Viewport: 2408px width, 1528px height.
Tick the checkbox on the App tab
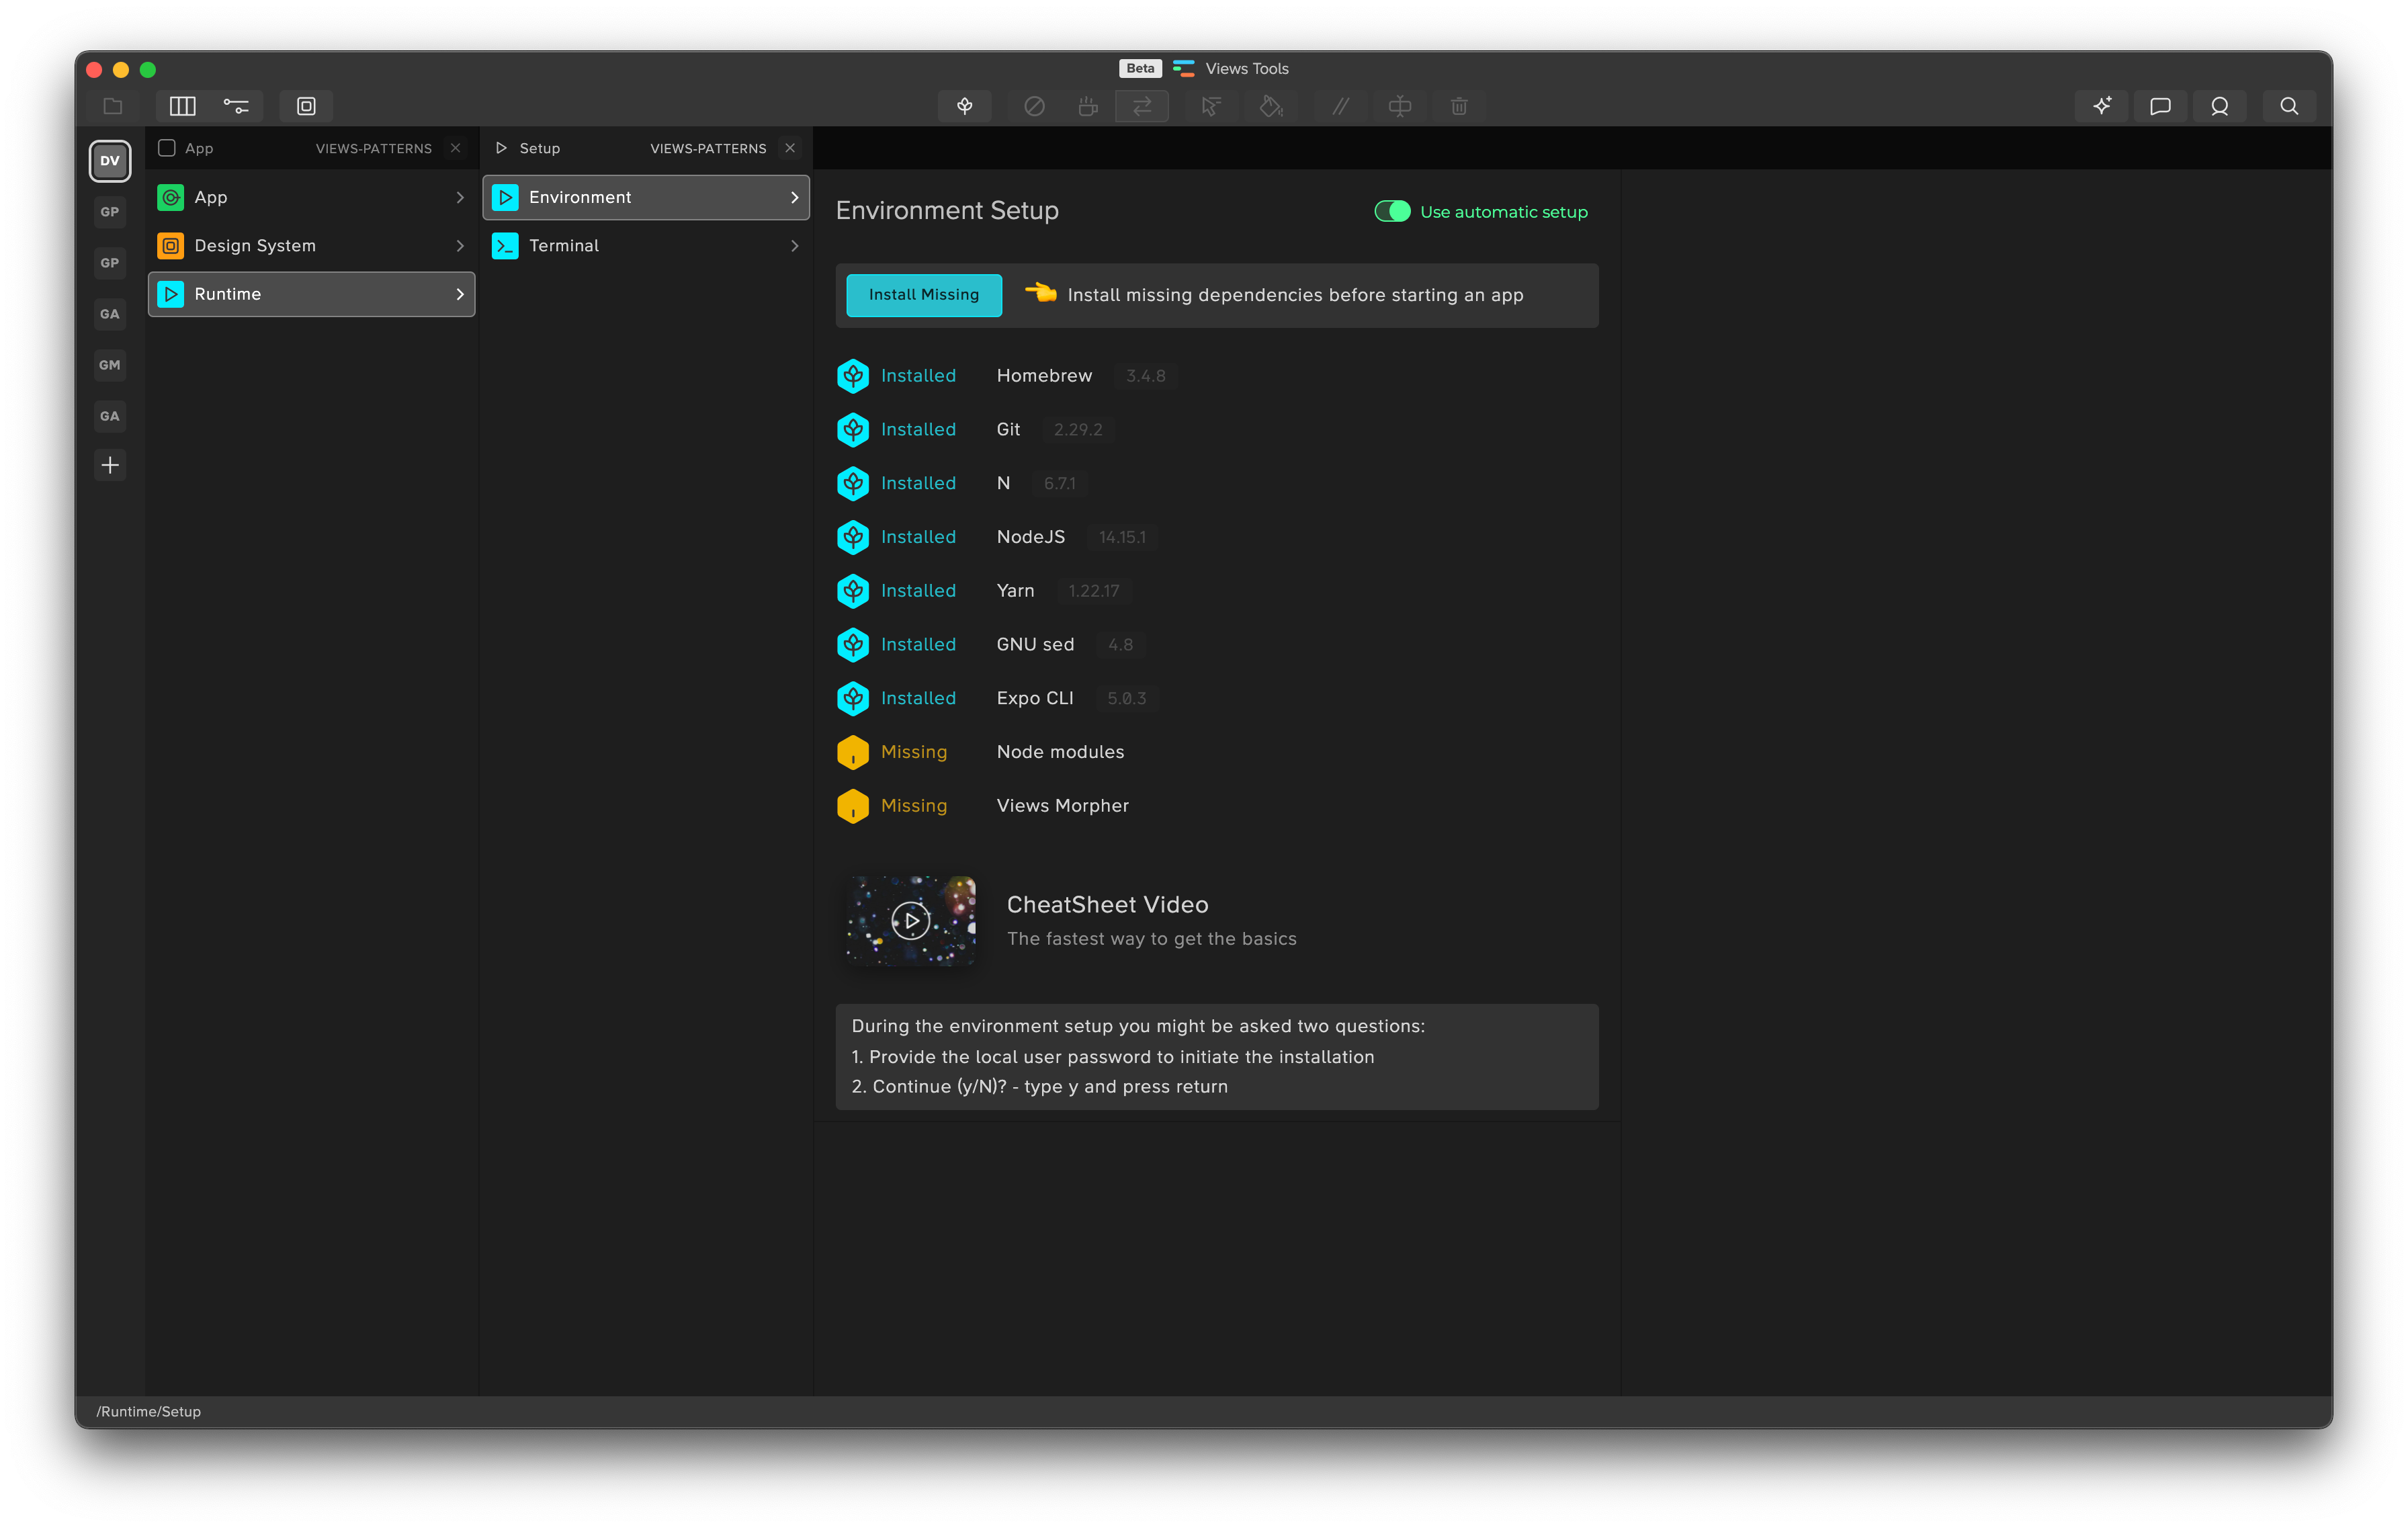(x=167, y=148)
